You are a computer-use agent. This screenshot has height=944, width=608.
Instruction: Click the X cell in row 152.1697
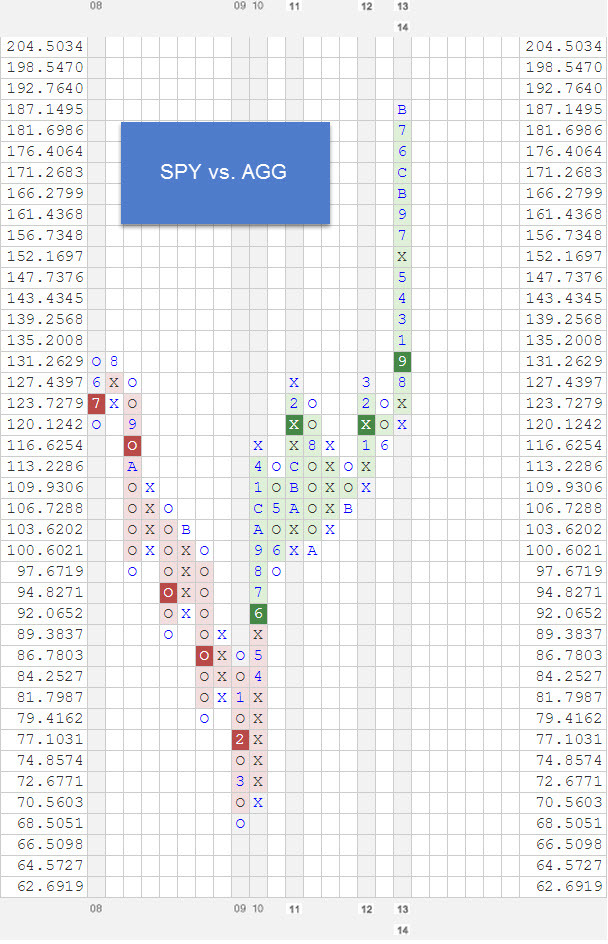coord(402,256)
